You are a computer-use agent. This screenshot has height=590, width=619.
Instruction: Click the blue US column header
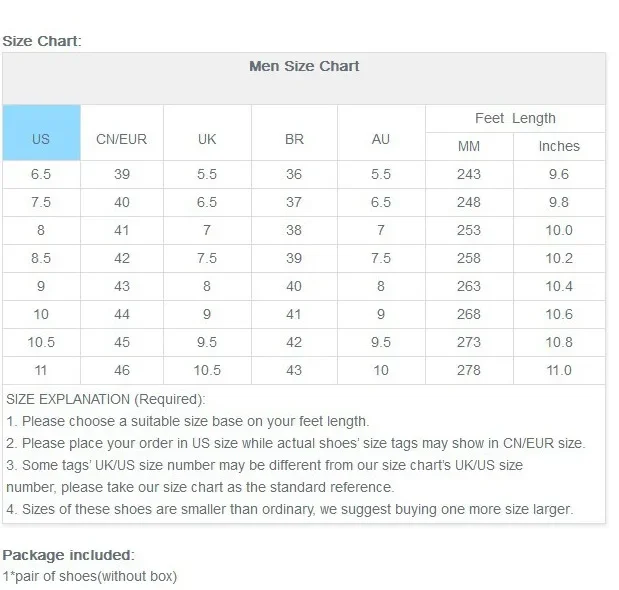point(41,133)
